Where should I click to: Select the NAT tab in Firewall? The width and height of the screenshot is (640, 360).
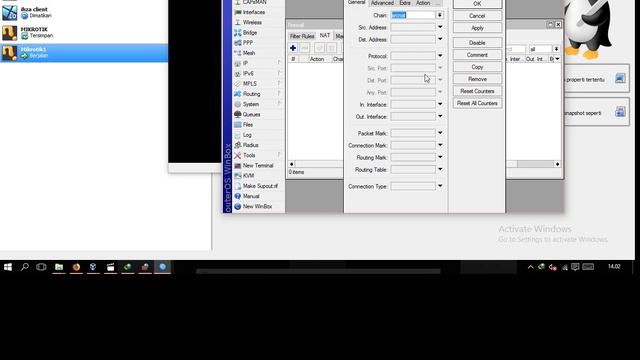coord(325,36)
